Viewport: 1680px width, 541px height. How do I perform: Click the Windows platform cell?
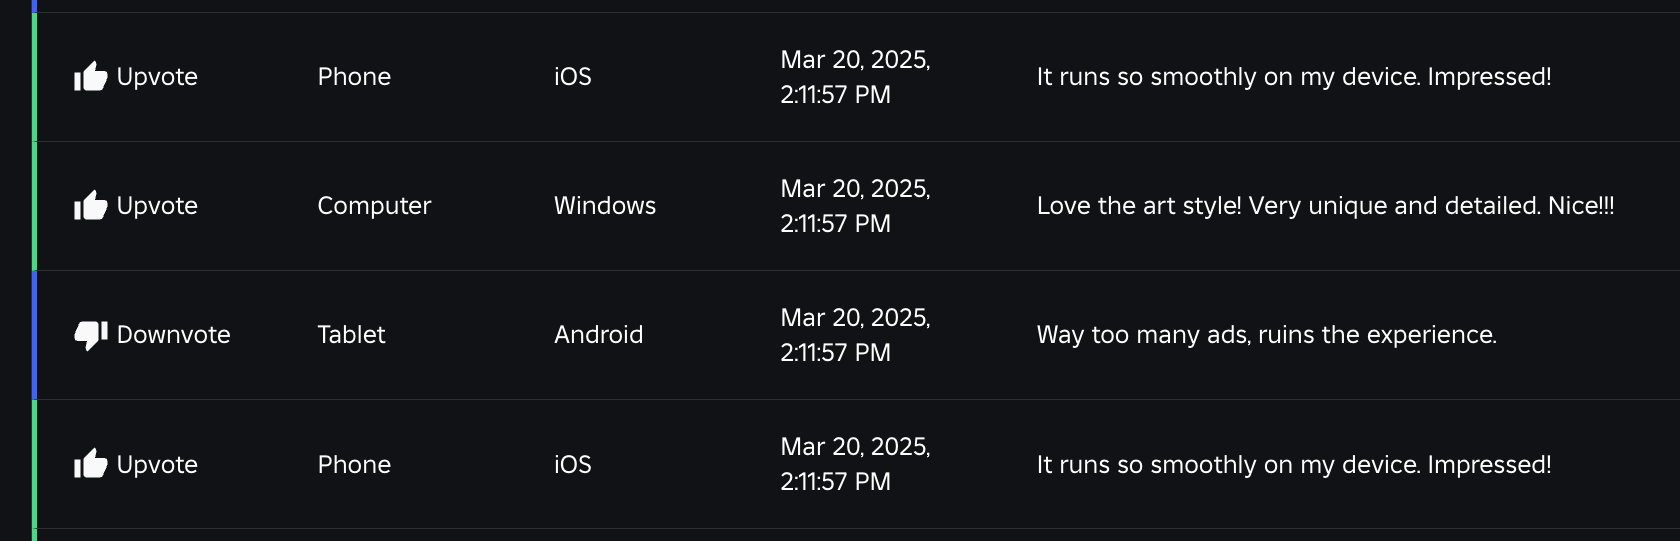pyautogui.click(x=605, y=206)
